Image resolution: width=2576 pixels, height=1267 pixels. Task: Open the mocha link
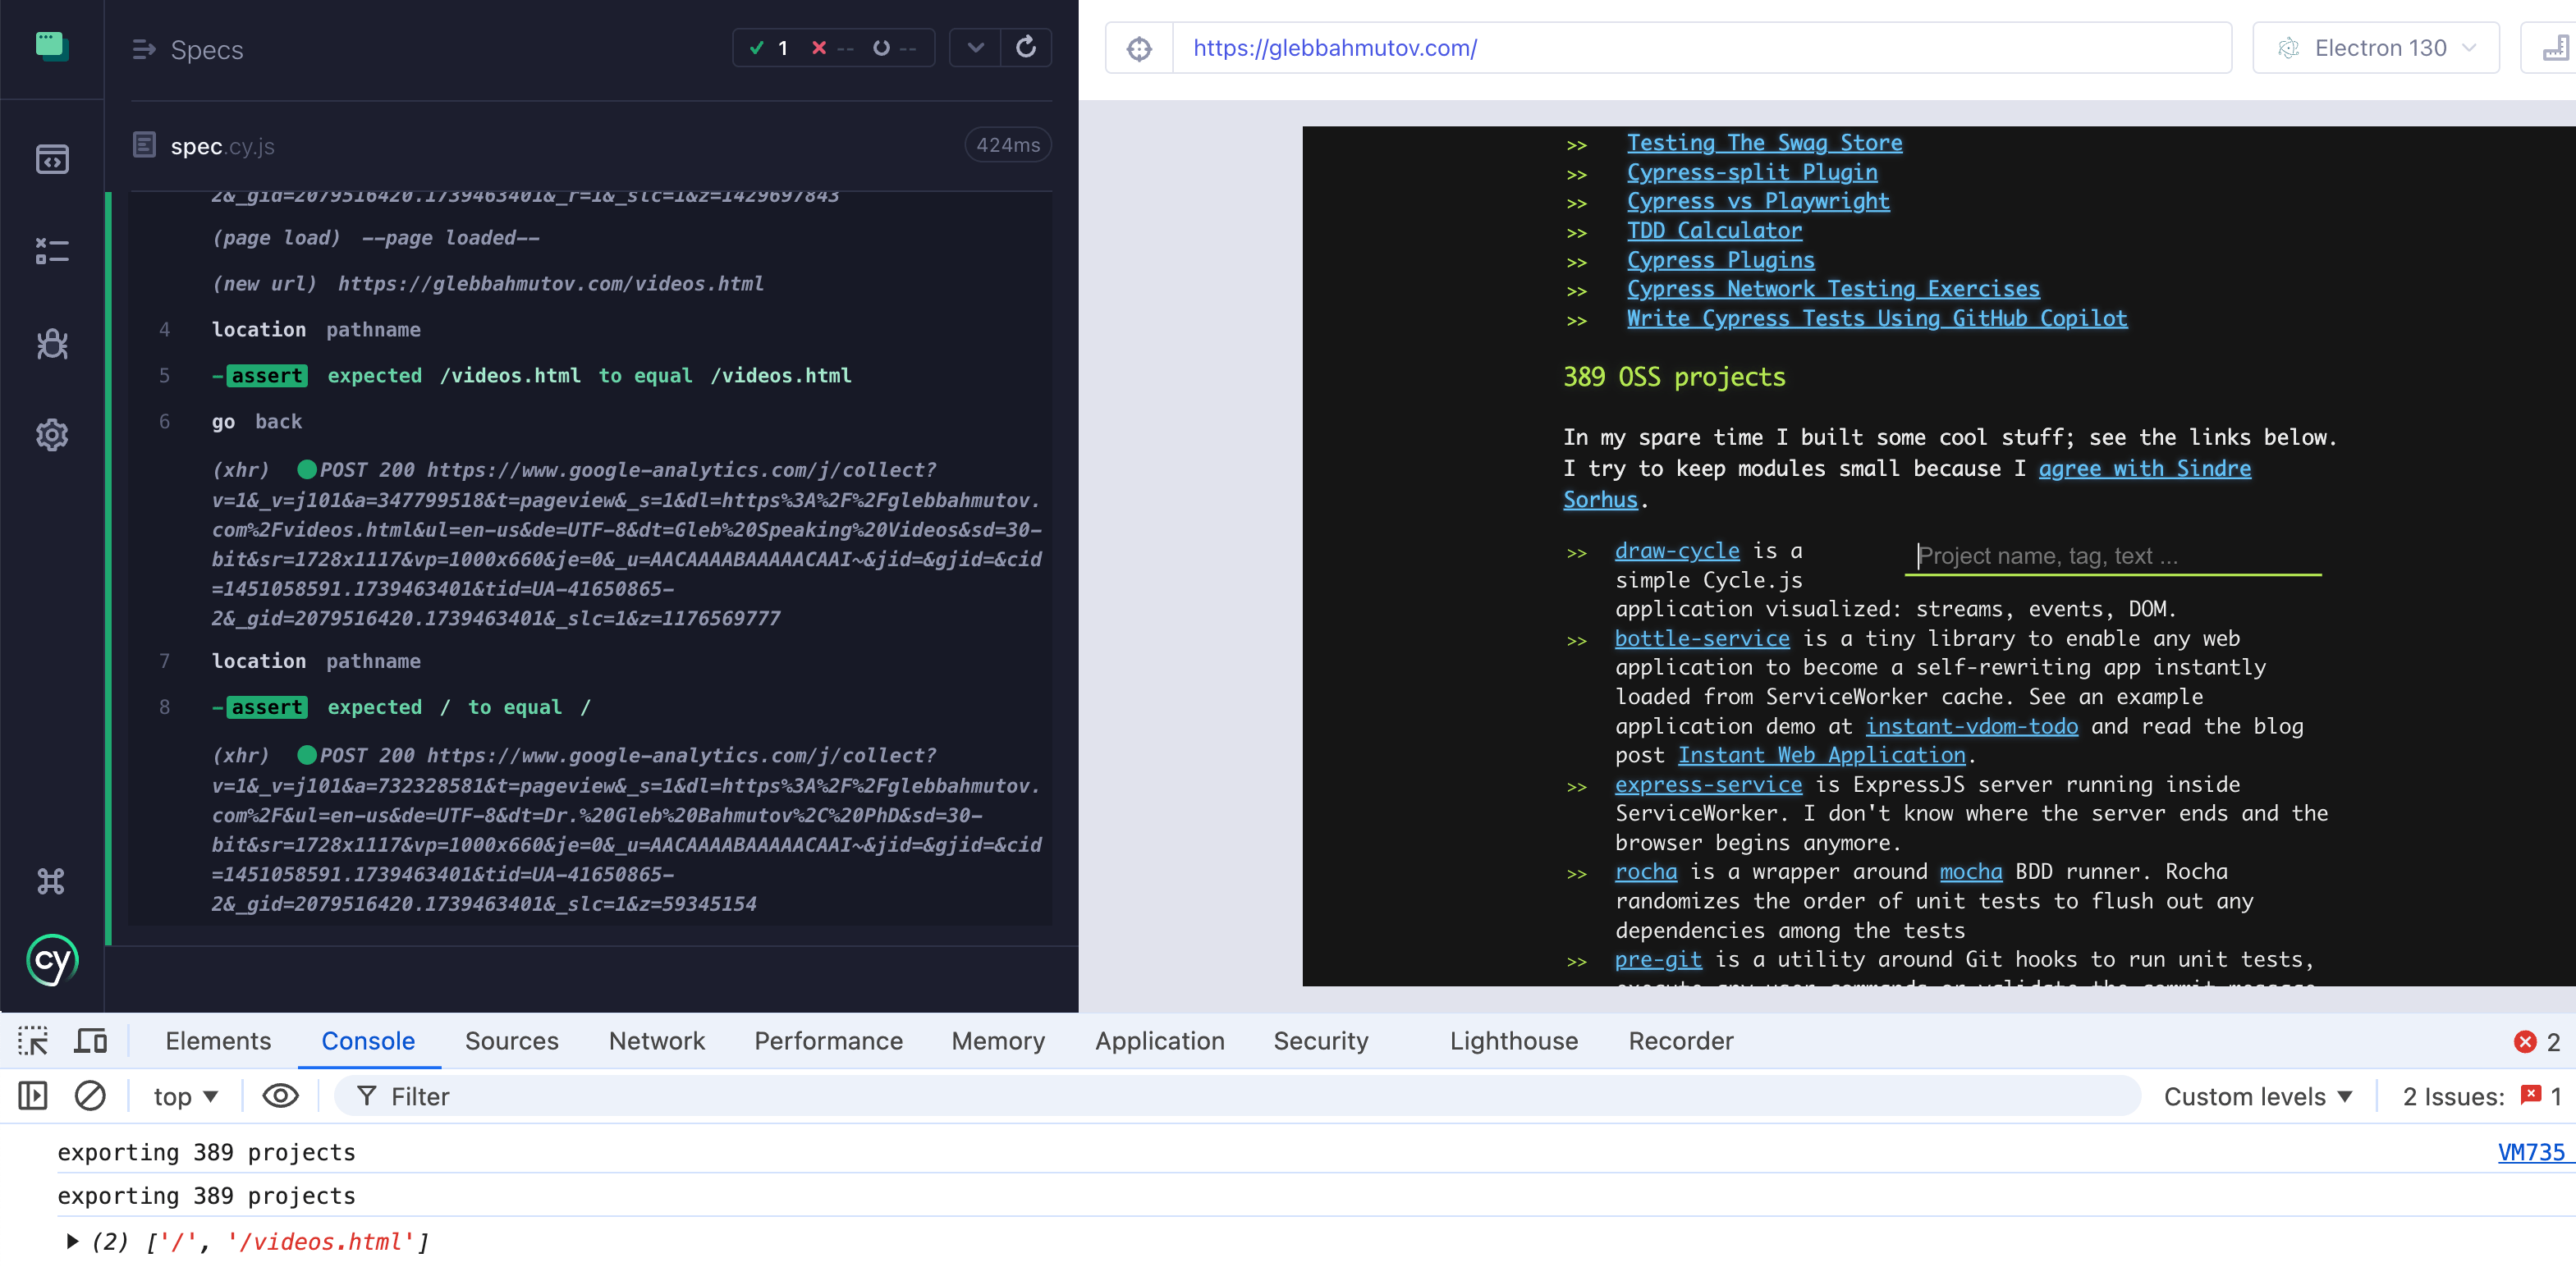[1971, 872]
